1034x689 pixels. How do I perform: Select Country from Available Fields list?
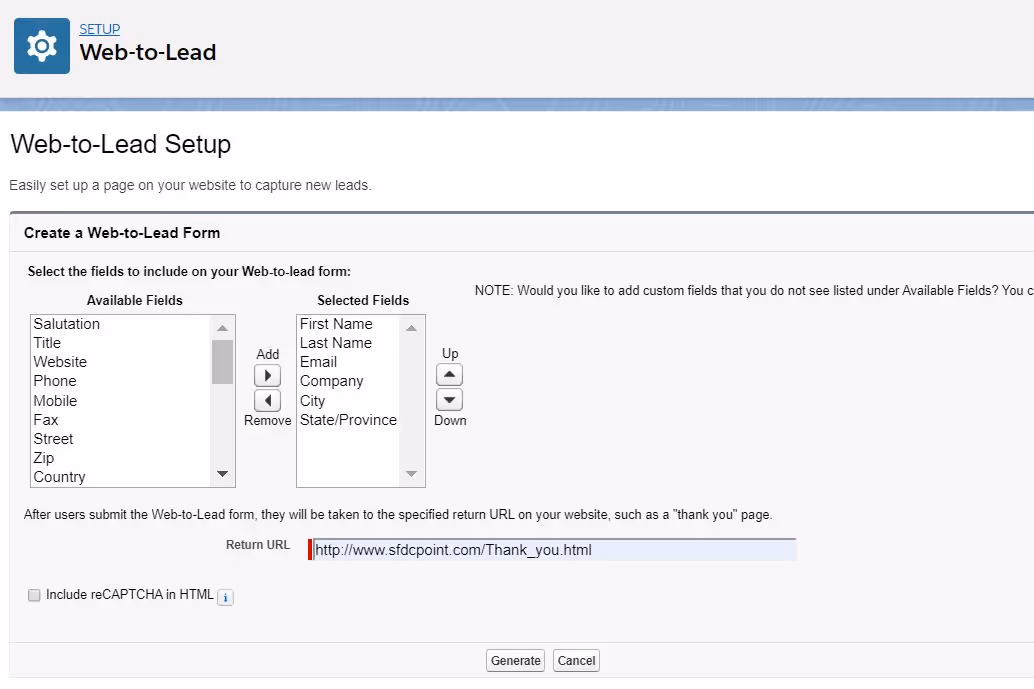[x=59, y=476]
